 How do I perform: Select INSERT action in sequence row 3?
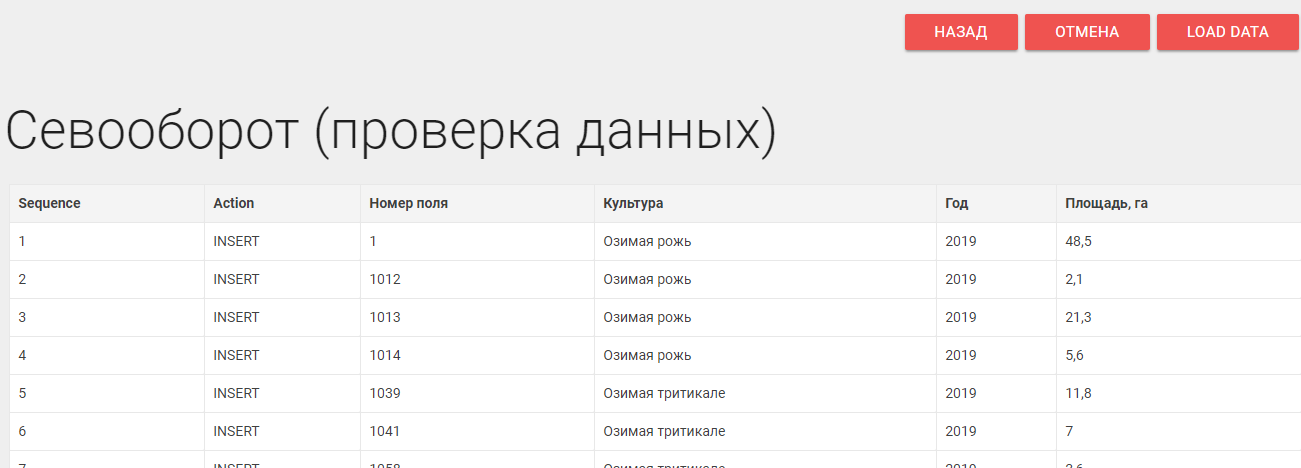(236, 317)
